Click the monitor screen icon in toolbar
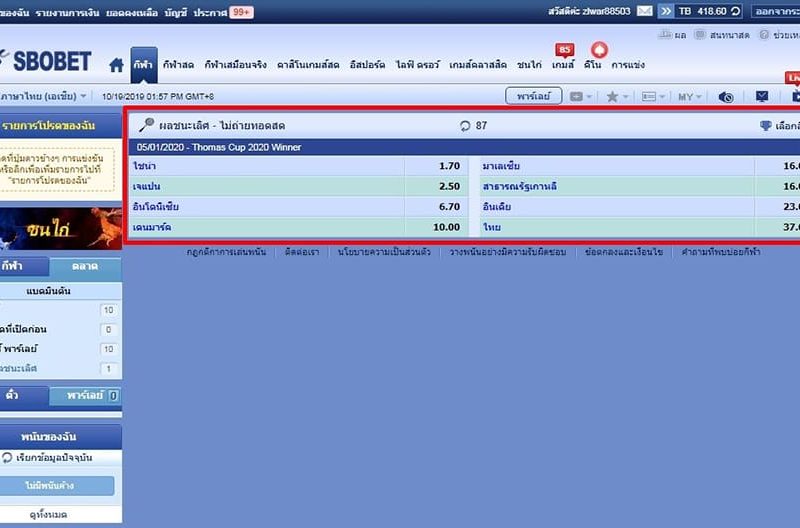This screenshot has width=800, height=528. coord(762,96)
